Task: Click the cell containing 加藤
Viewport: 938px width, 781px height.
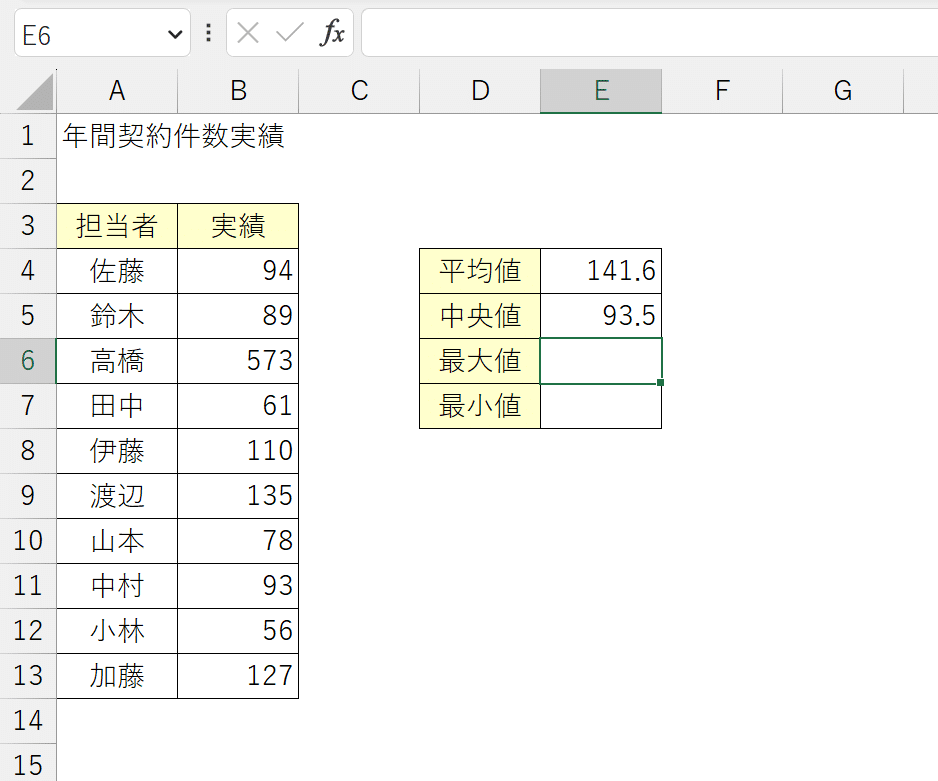Action: click(117, 676)
